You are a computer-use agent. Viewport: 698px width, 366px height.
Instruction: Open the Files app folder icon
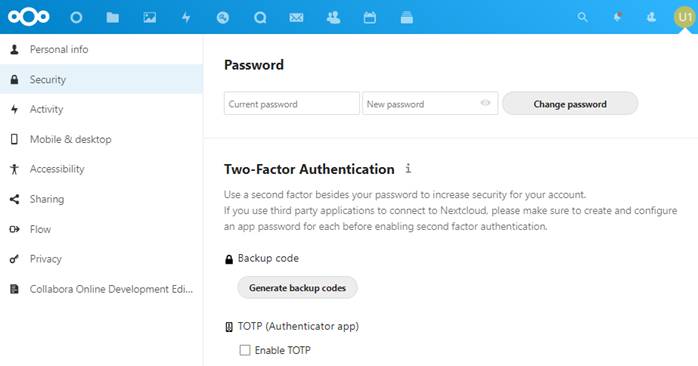pos(113,17)
